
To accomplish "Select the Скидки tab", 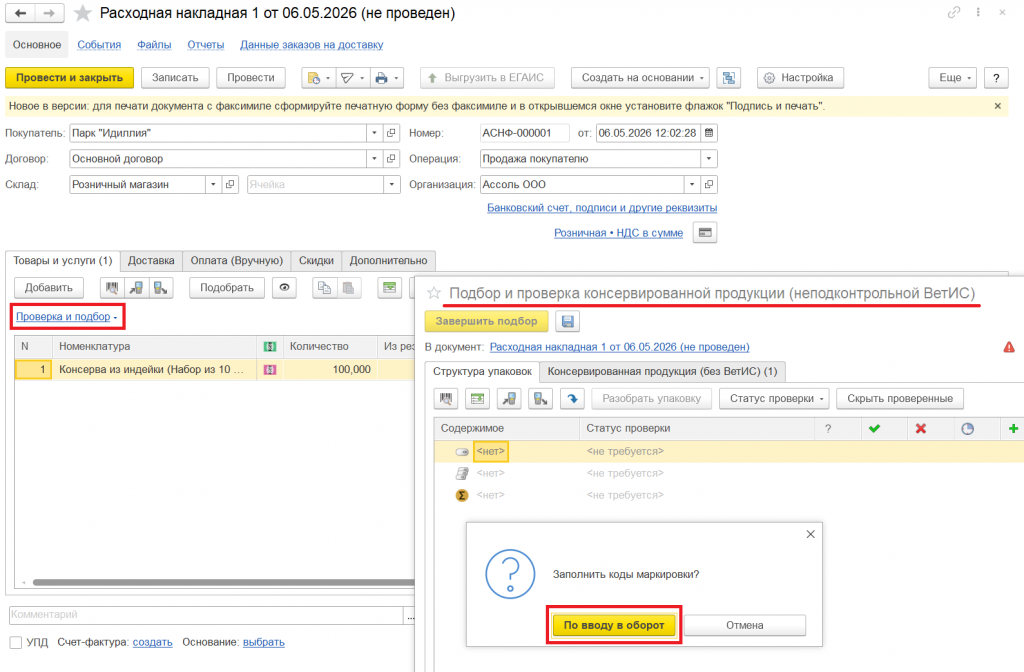I will tap(316, 261).
